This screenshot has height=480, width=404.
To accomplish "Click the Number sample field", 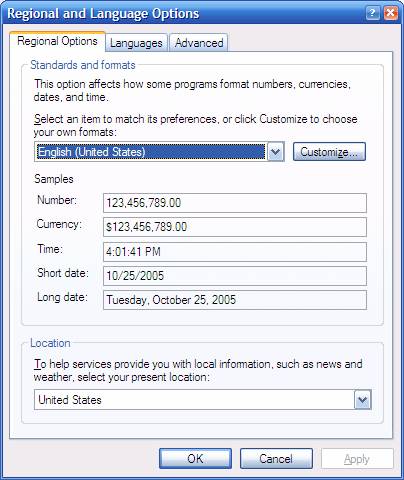I will (x=235, y=203).
